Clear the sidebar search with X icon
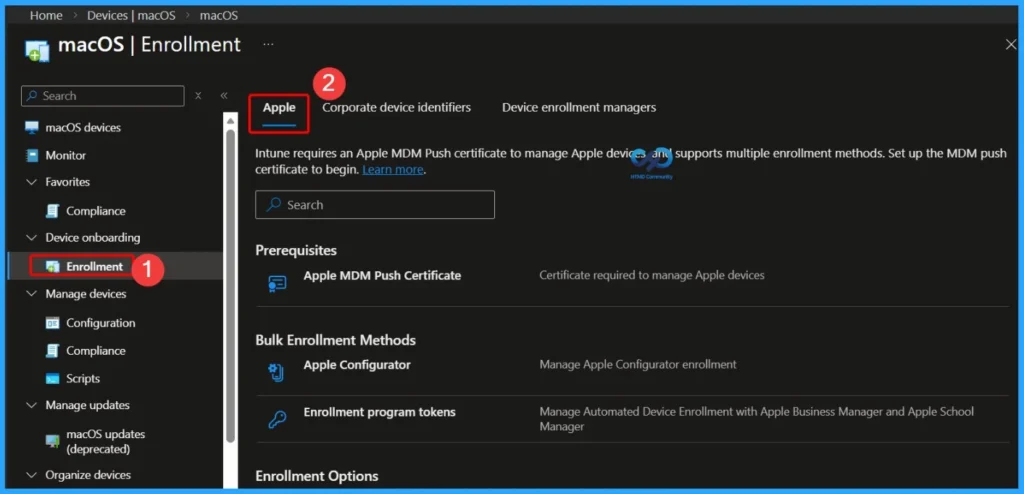 (x=198, y=95)
